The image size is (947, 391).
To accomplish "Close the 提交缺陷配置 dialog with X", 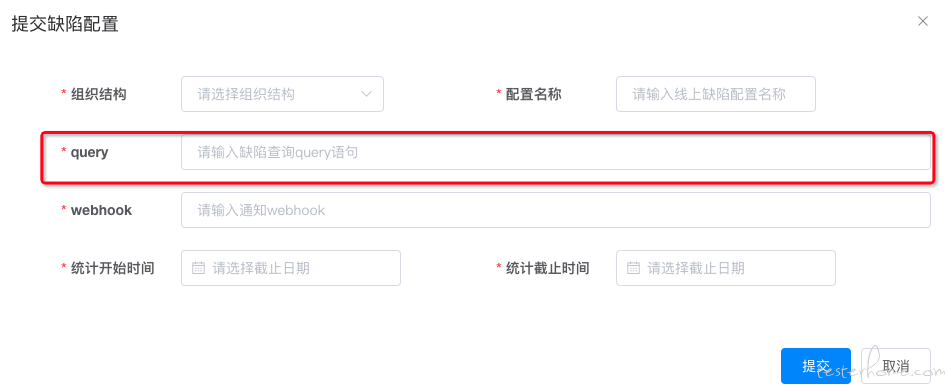I will [922, 21].
